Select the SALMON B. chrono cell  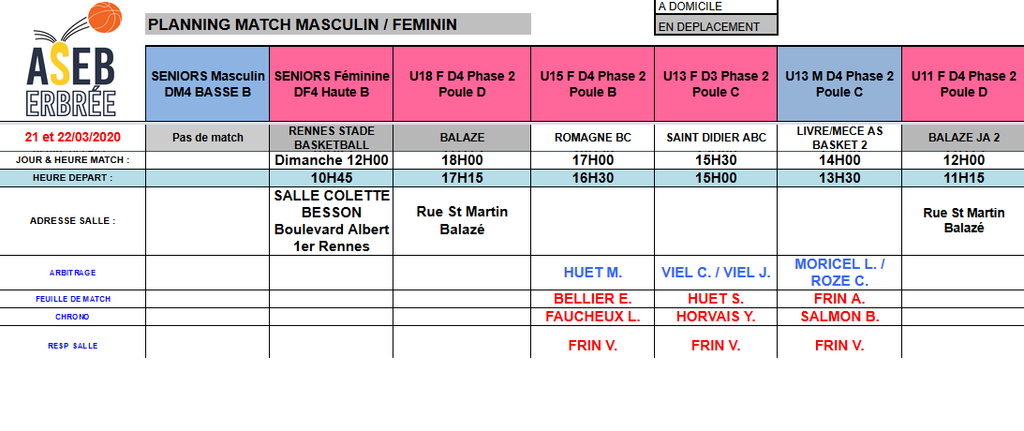coord(839,316)
